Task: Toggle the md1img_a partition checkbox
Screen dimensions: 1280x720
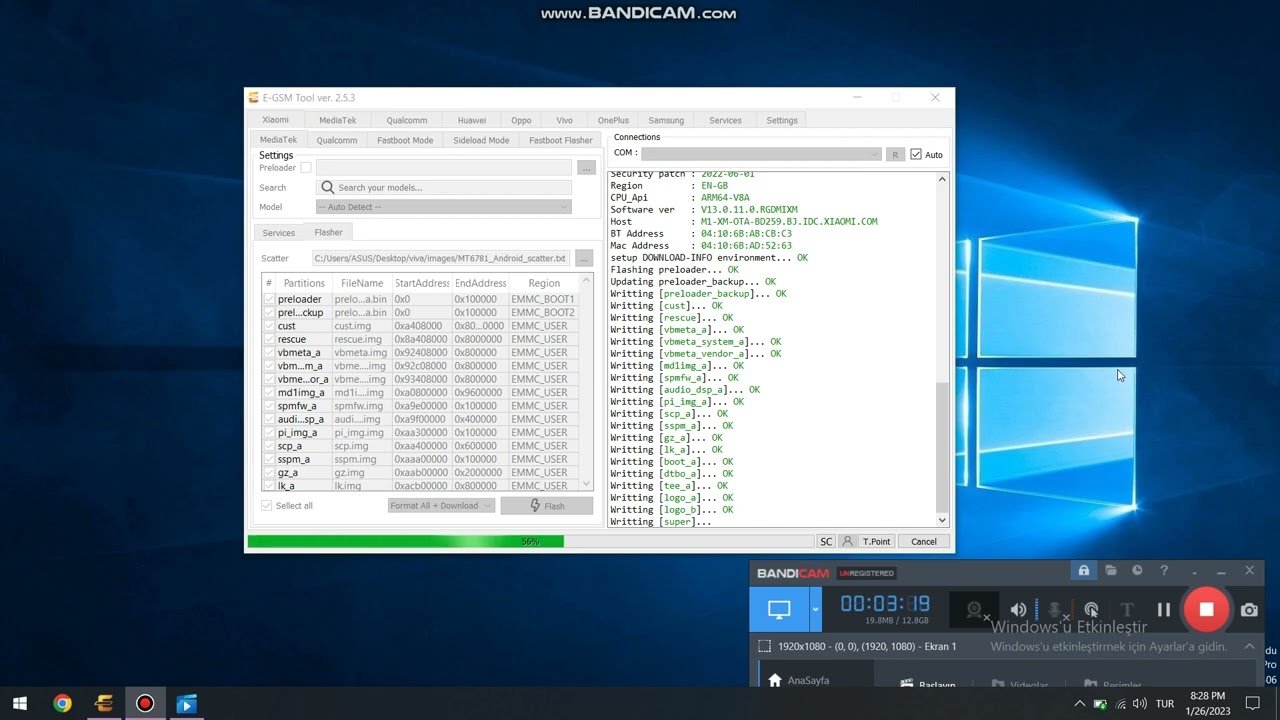Action: pos(269,393)
